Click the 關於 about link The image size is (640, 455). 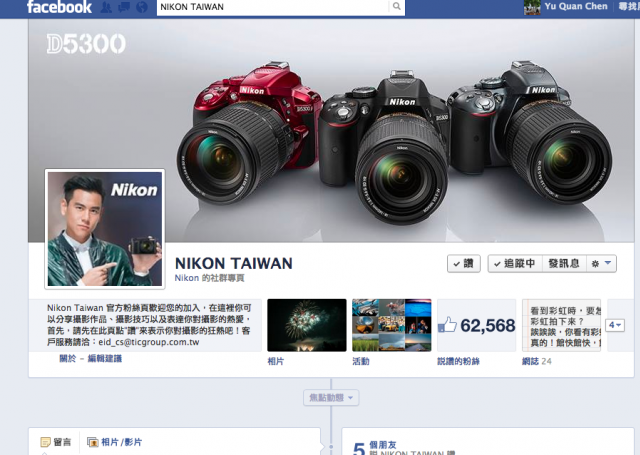click(x=68, y=359)
